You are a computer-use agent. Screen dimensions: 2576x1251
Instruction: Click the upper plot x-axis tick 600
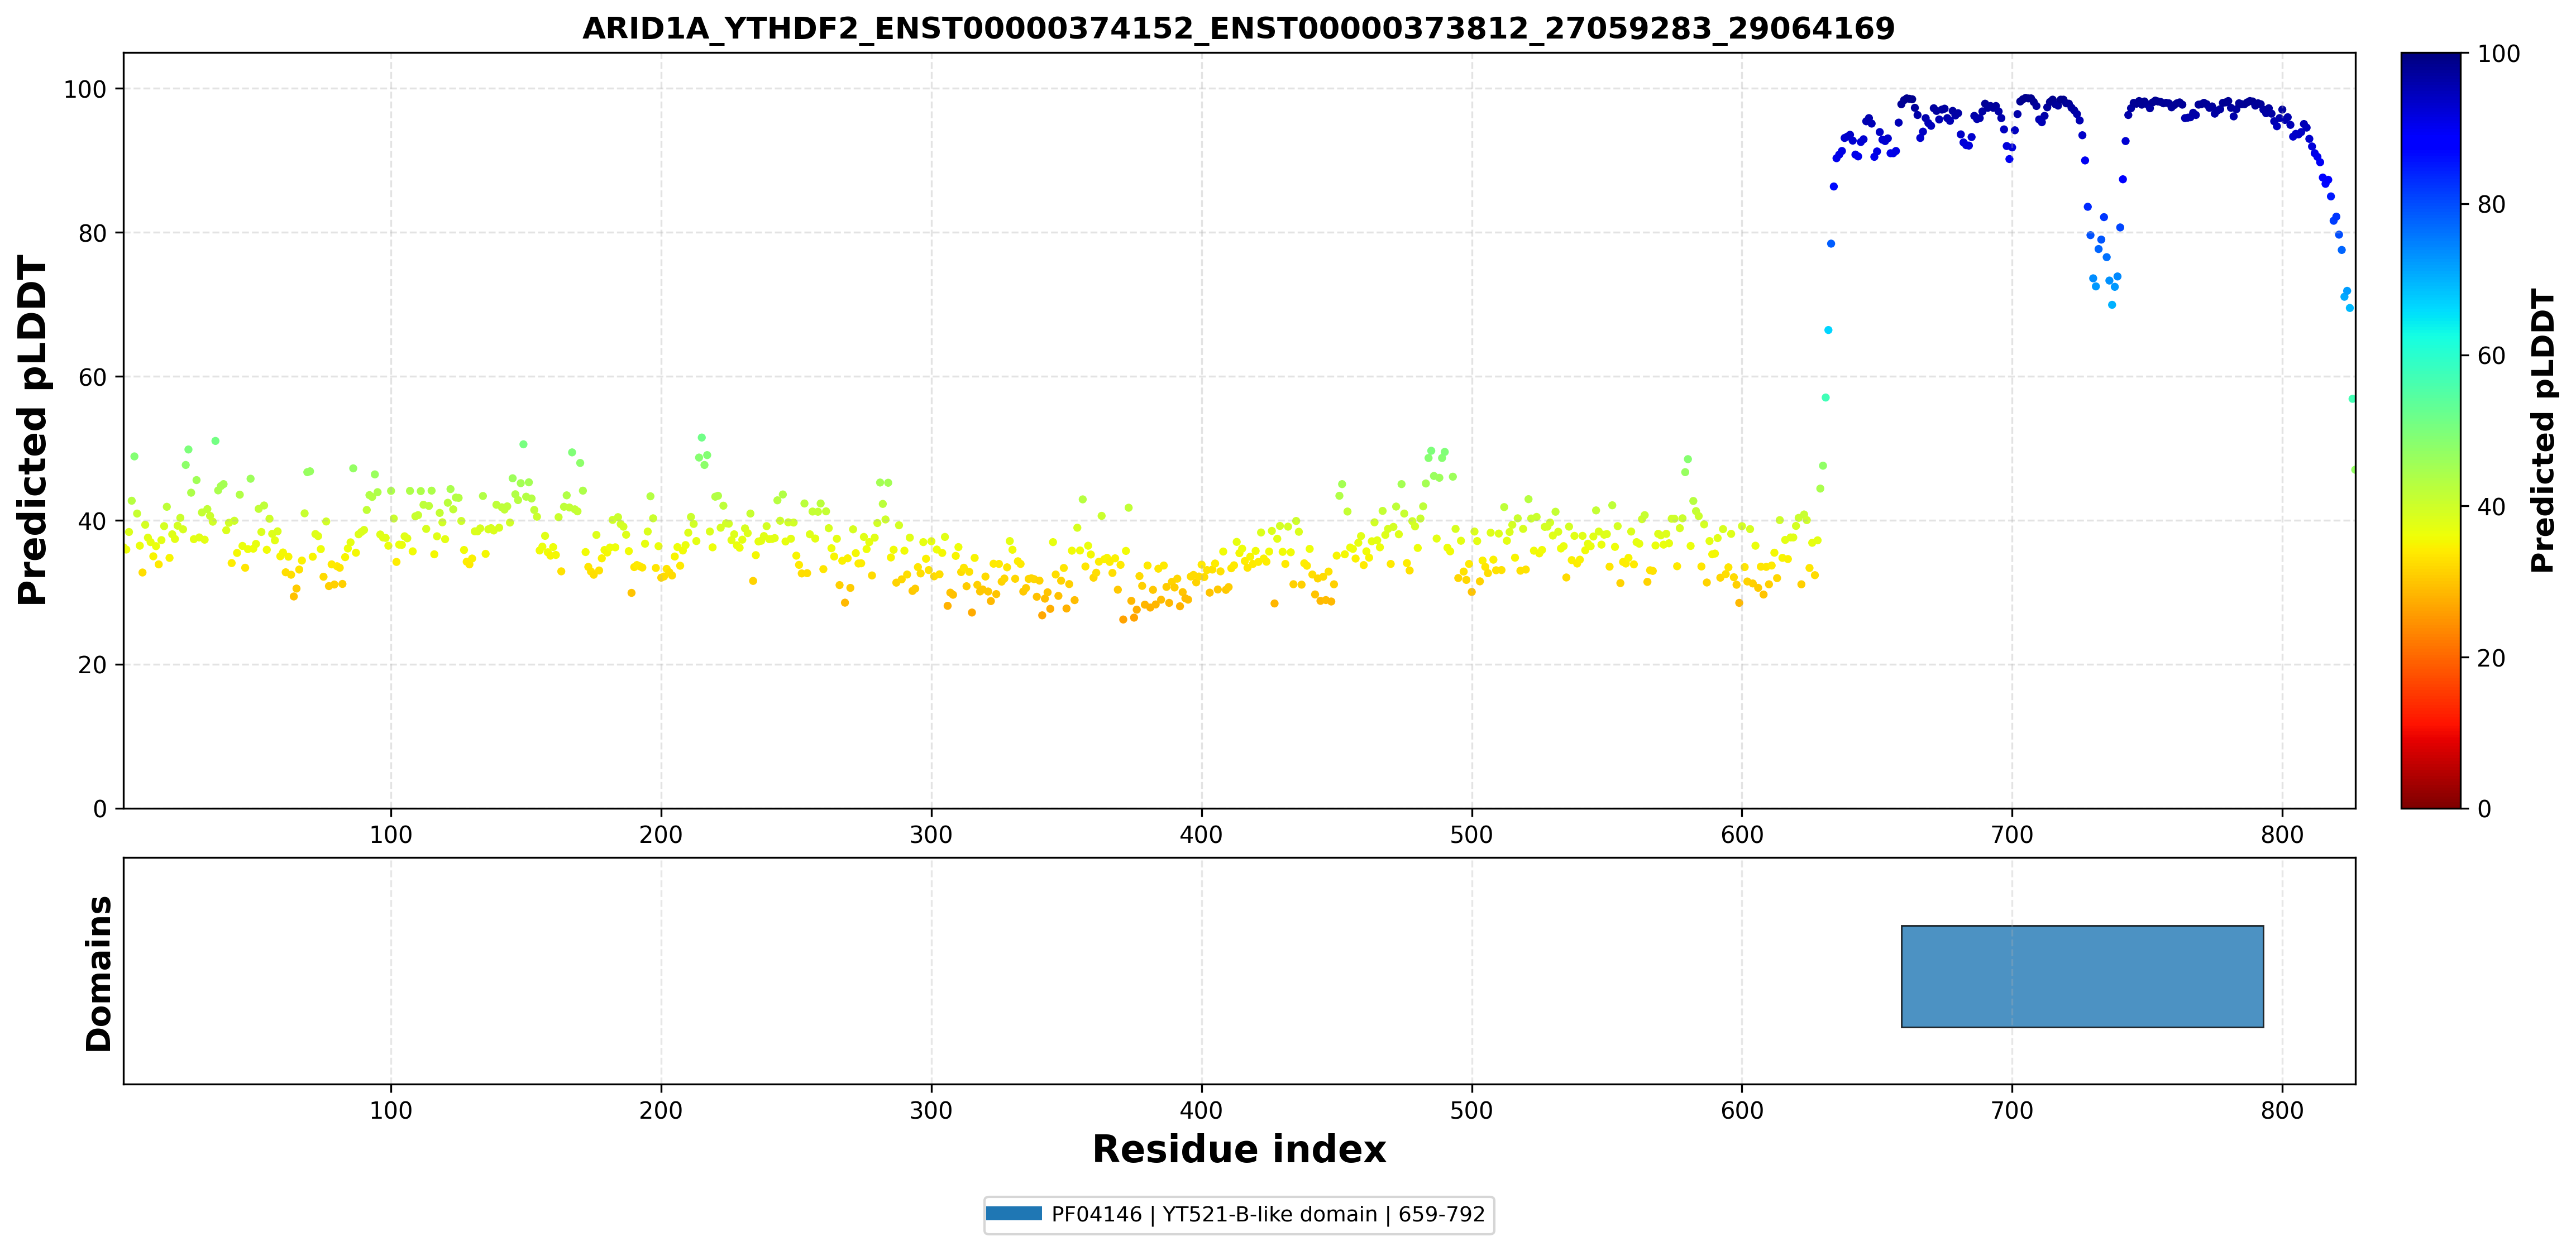pyautogui.click(x=1742, y=834)
